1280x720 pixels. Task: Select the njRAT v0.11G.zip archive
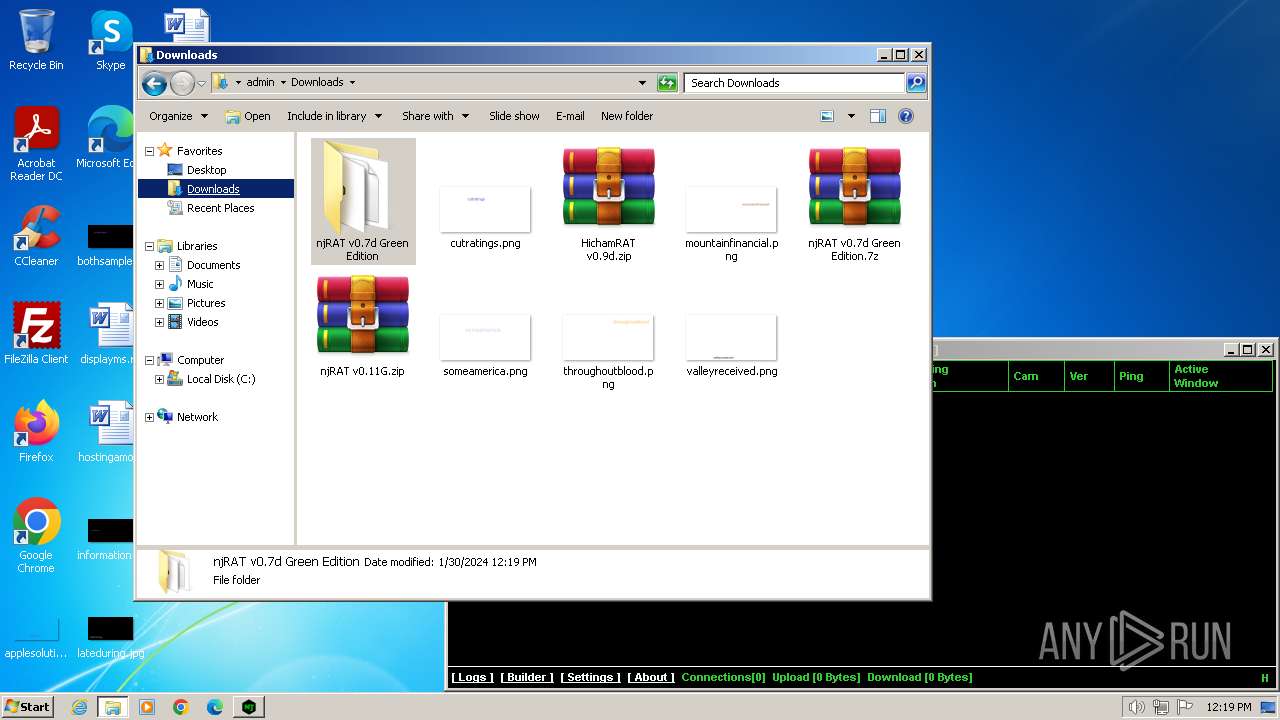click(362, 325)
